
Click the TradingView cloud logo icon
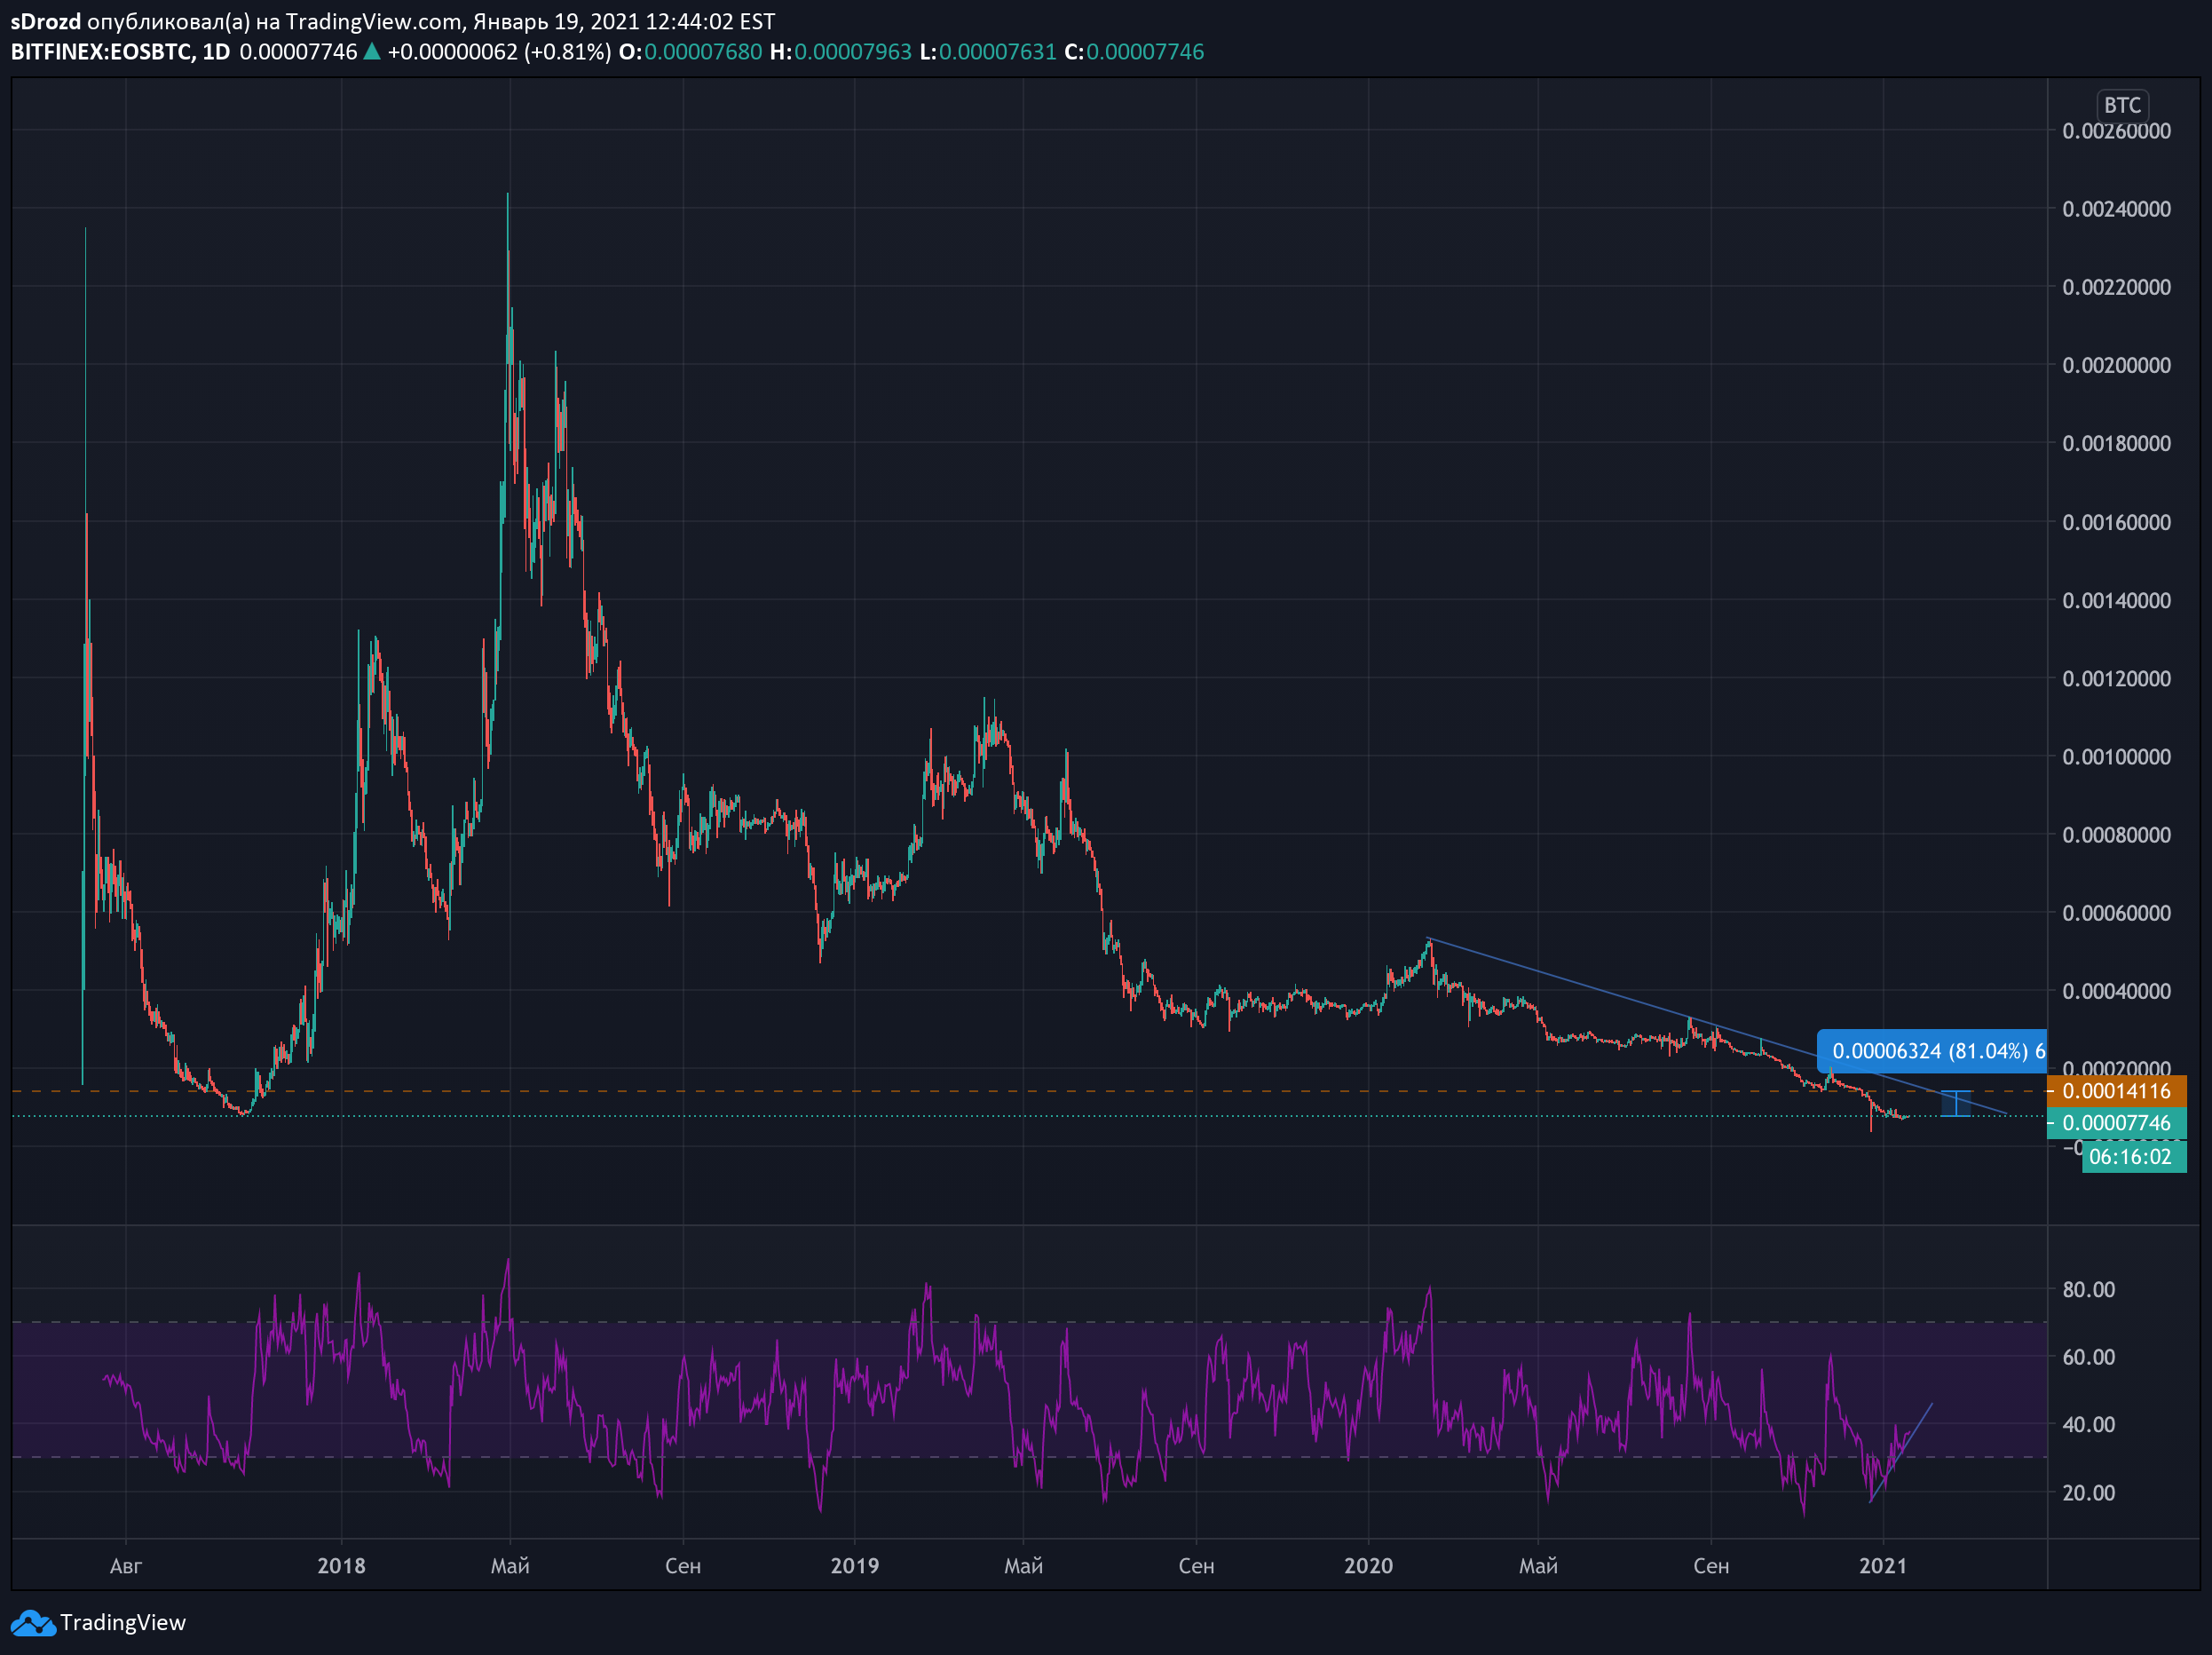pos(32,1622)
